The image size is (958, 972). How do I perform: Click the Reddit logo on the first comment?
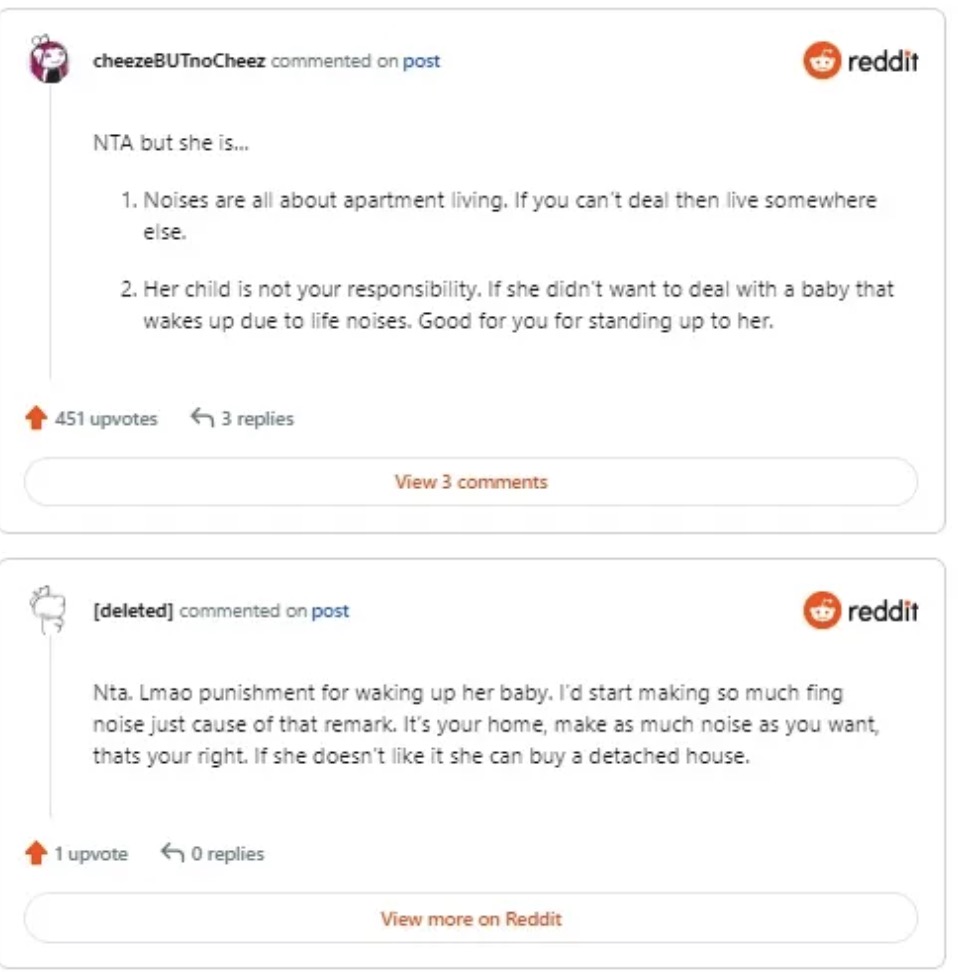coord(860,62)
